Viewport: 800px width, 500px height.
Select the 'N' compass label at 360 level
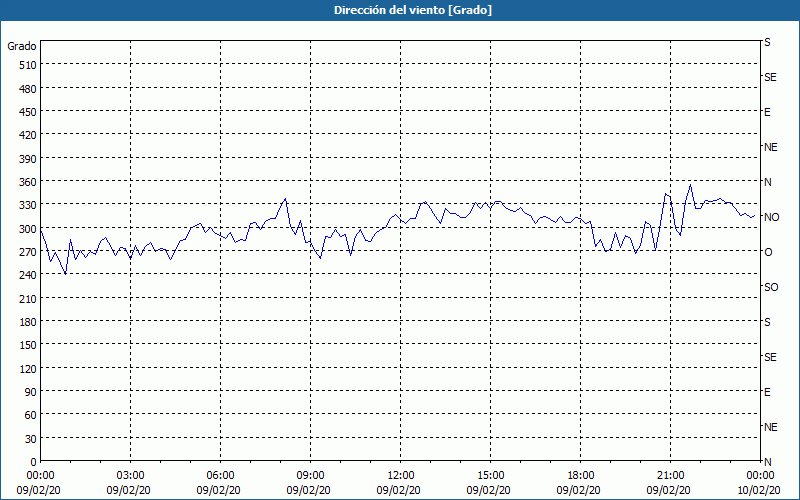tap(767, 182)
